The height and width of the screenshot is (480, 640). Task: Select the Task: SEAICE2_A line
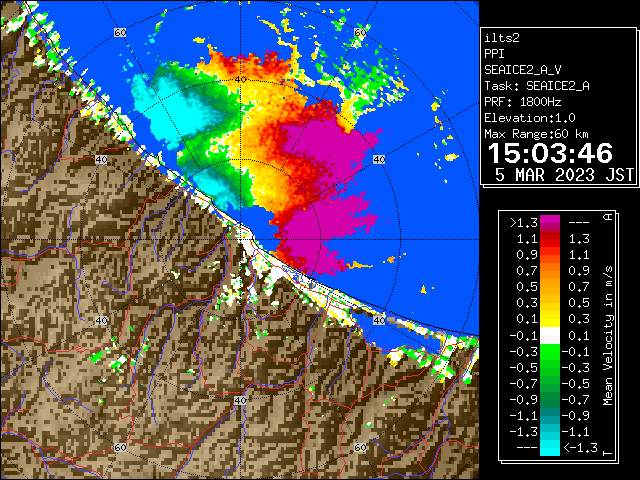[537, 86]
